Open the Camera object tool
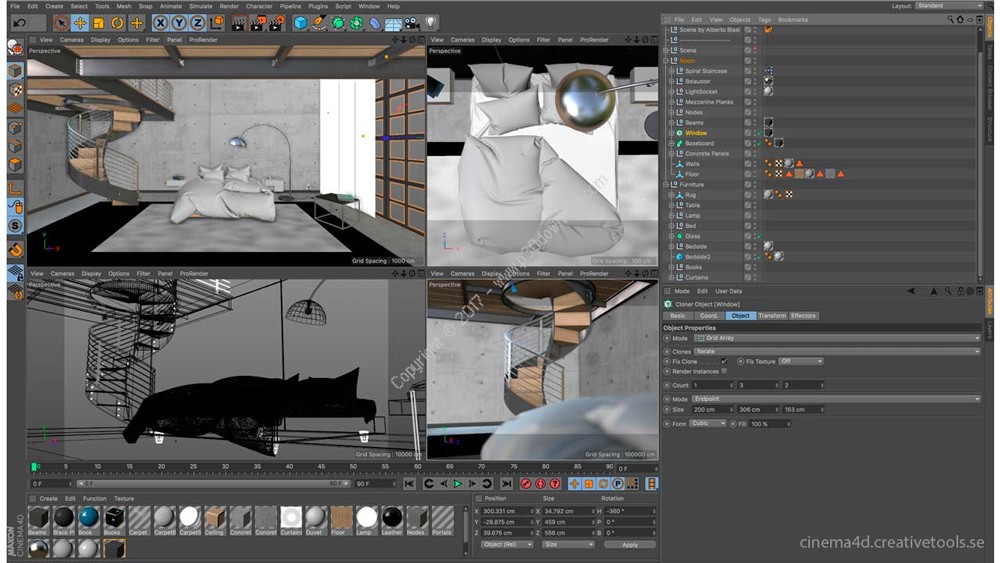The width and height of the screenshot is (1000, 563). click(412, 22)
